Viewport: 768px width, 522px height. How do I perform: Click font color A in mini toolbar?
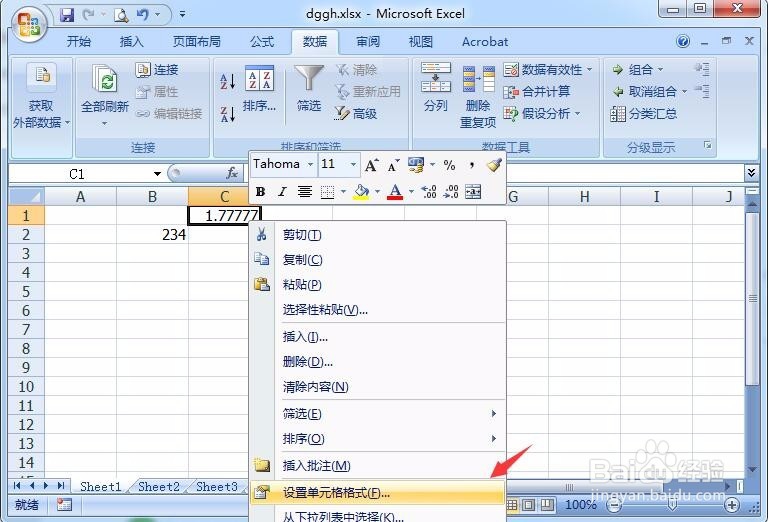click(x=395, y=191)
